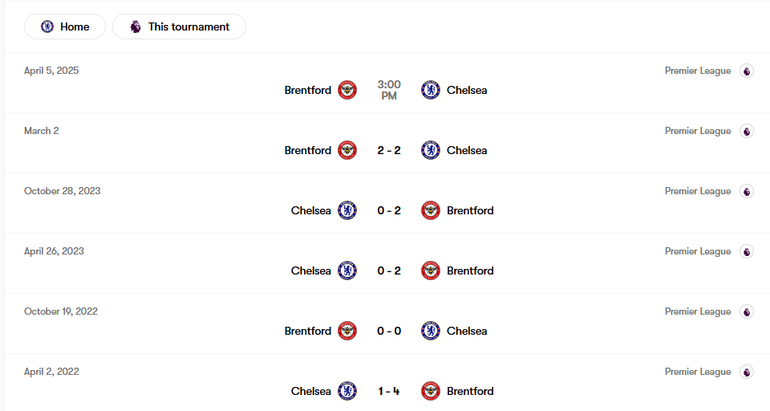Click Premier League icon for April 2, 2022 match

click(x=746, y=372)
